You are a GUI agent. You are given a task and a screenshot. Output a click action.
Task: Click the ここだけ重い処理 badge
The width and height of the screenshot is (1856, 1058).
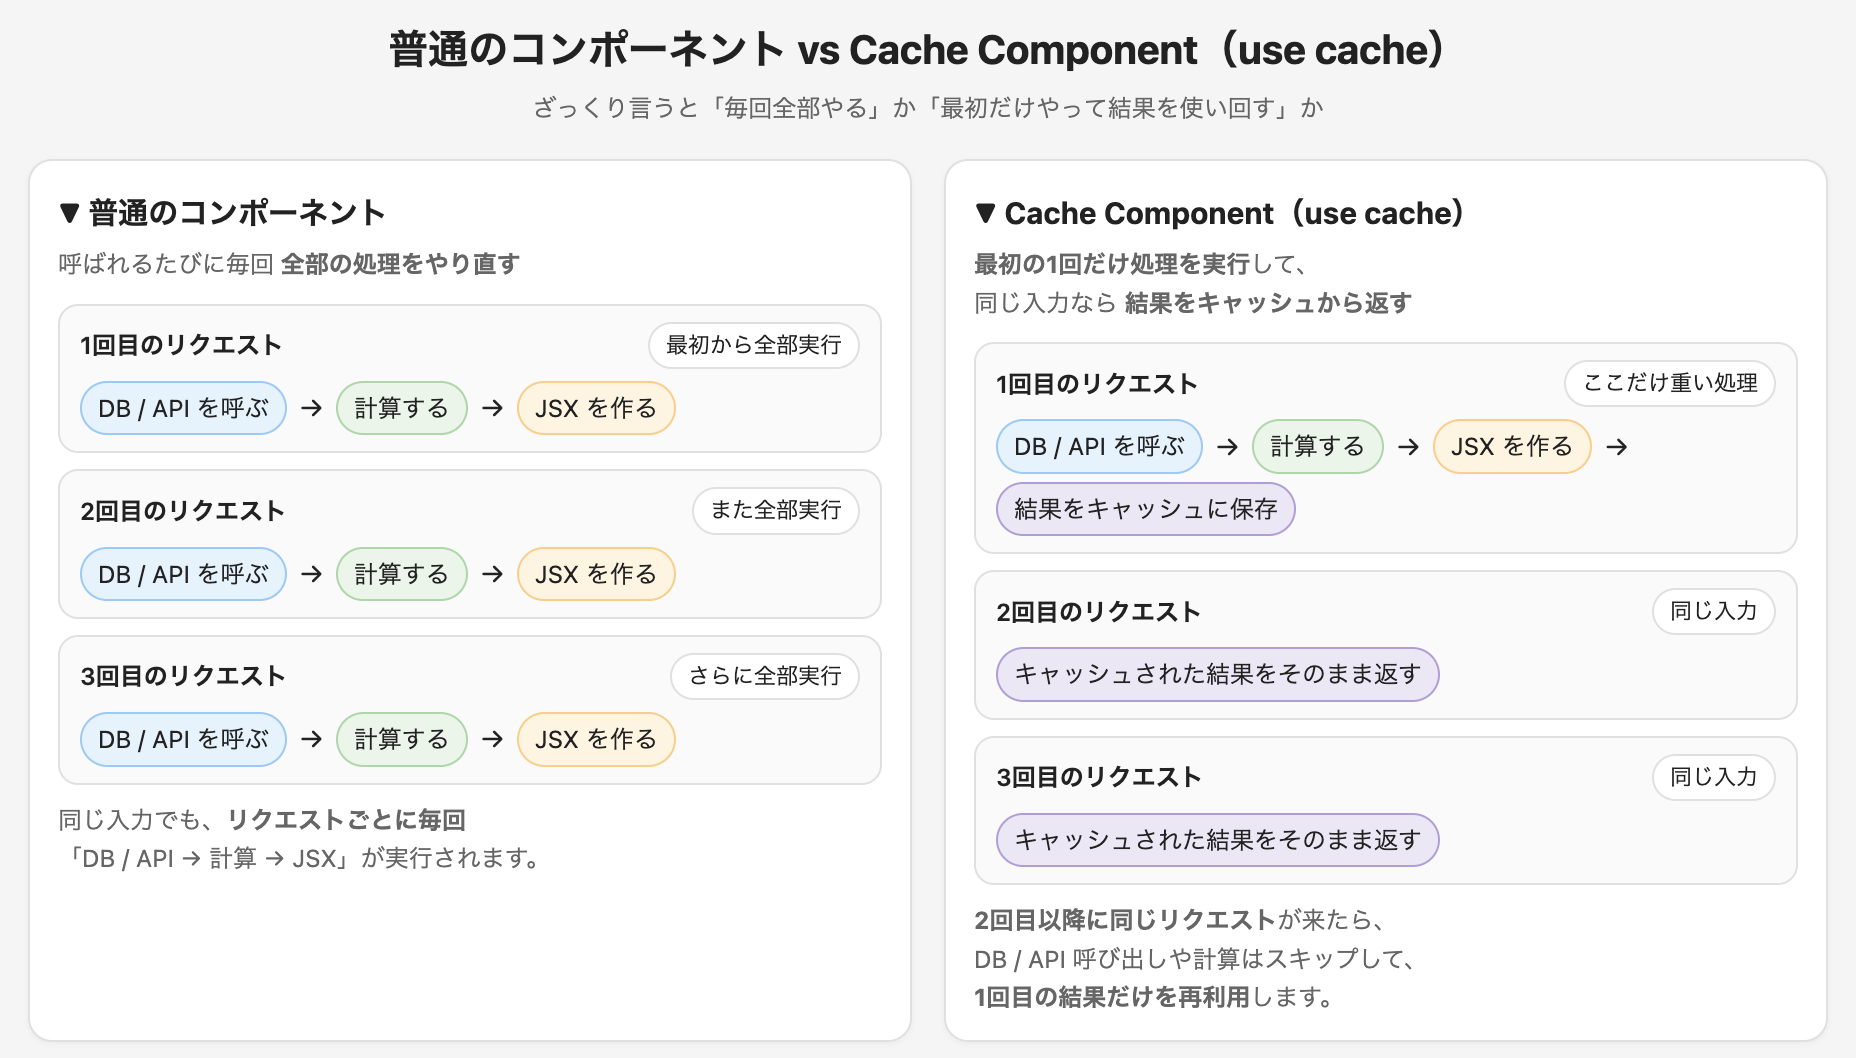[x=1669, y=383]
